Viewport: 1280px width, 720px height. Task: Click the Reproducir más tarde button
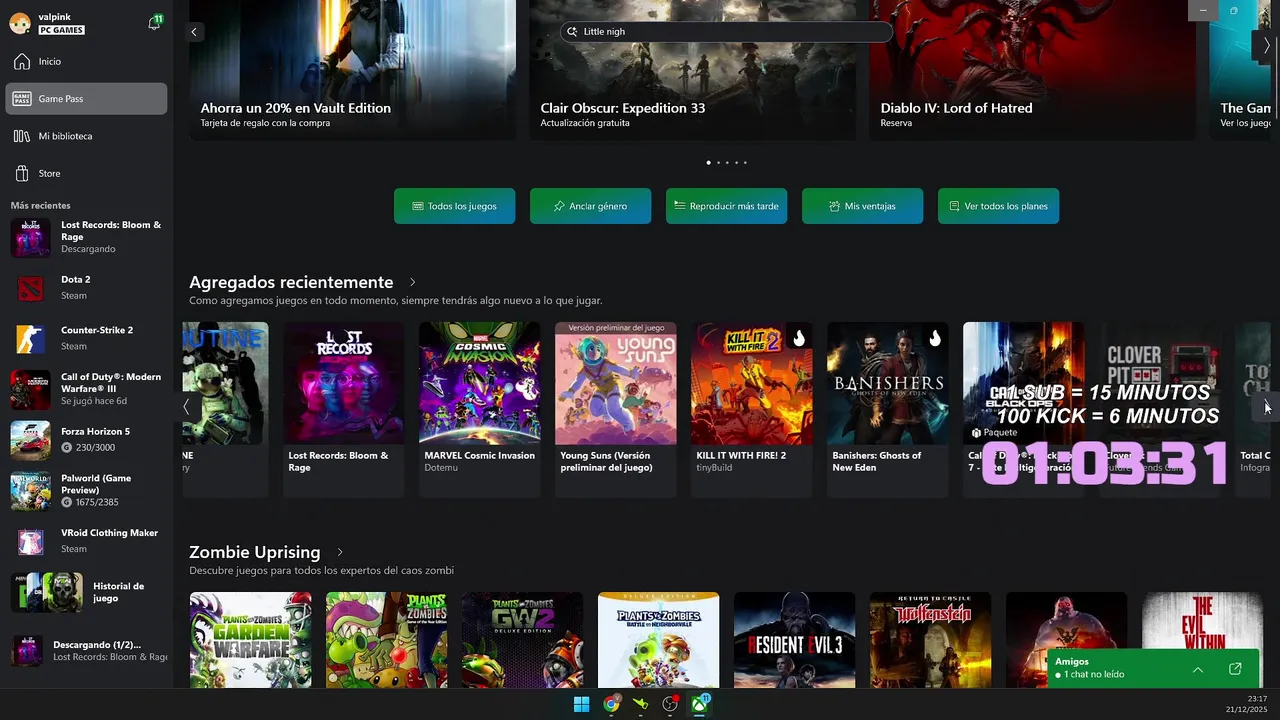click(726, 206)
